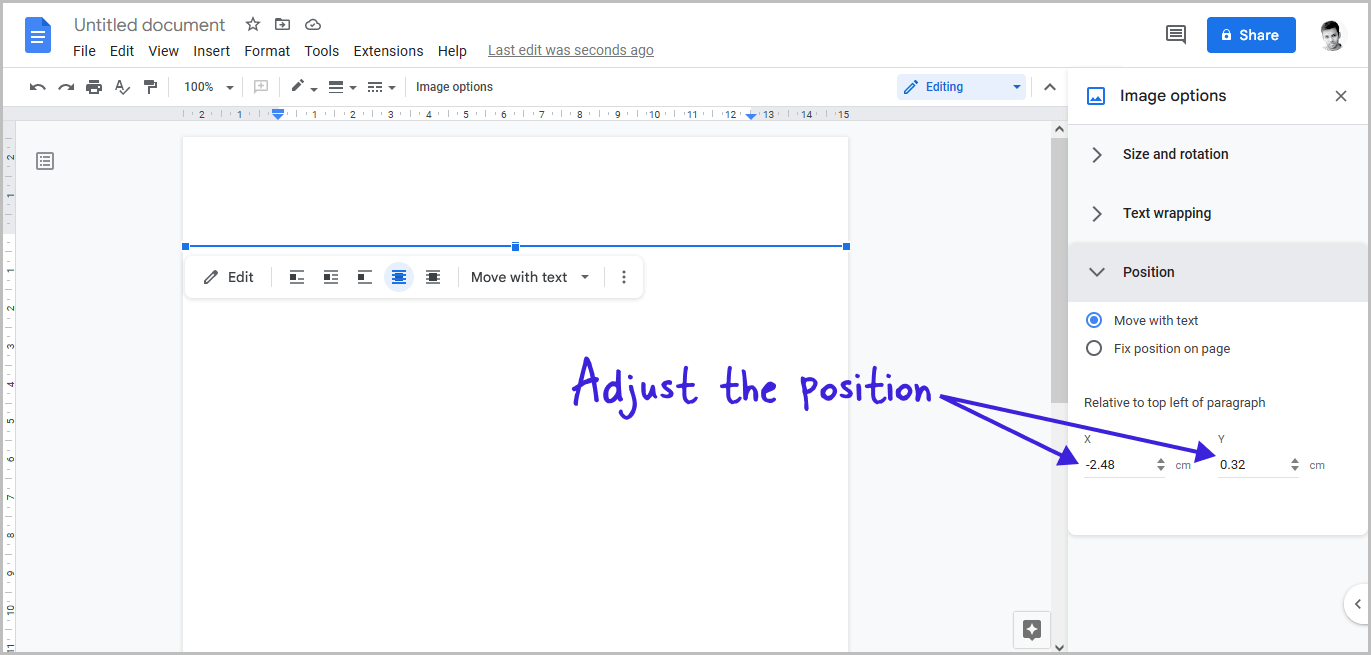Click the Share button
Image resolution: width=1371 pixels, height=655 pixels.
(x=1251, y=34)
